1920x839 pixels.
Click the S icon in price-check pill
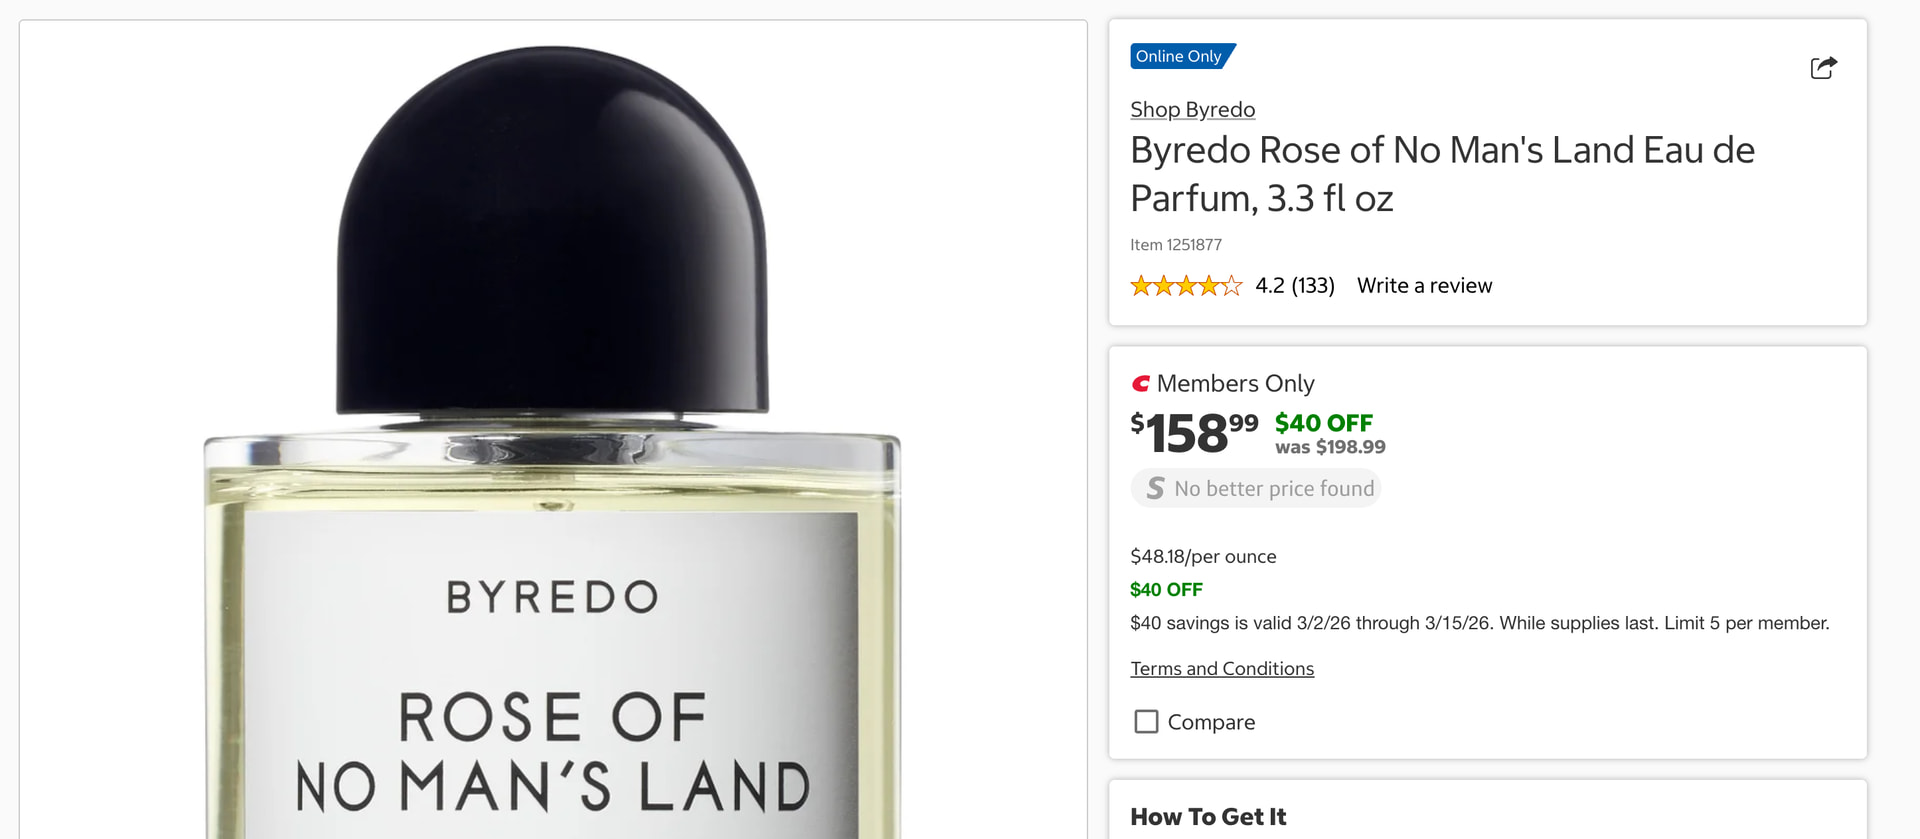[x=1155, y=488]
